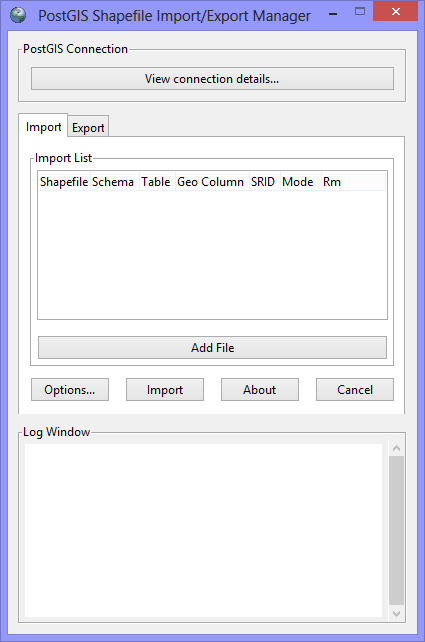Start import with the Import button
This screenshot has width=425, height=642.
pyautogui.click(x=165, y=389)
